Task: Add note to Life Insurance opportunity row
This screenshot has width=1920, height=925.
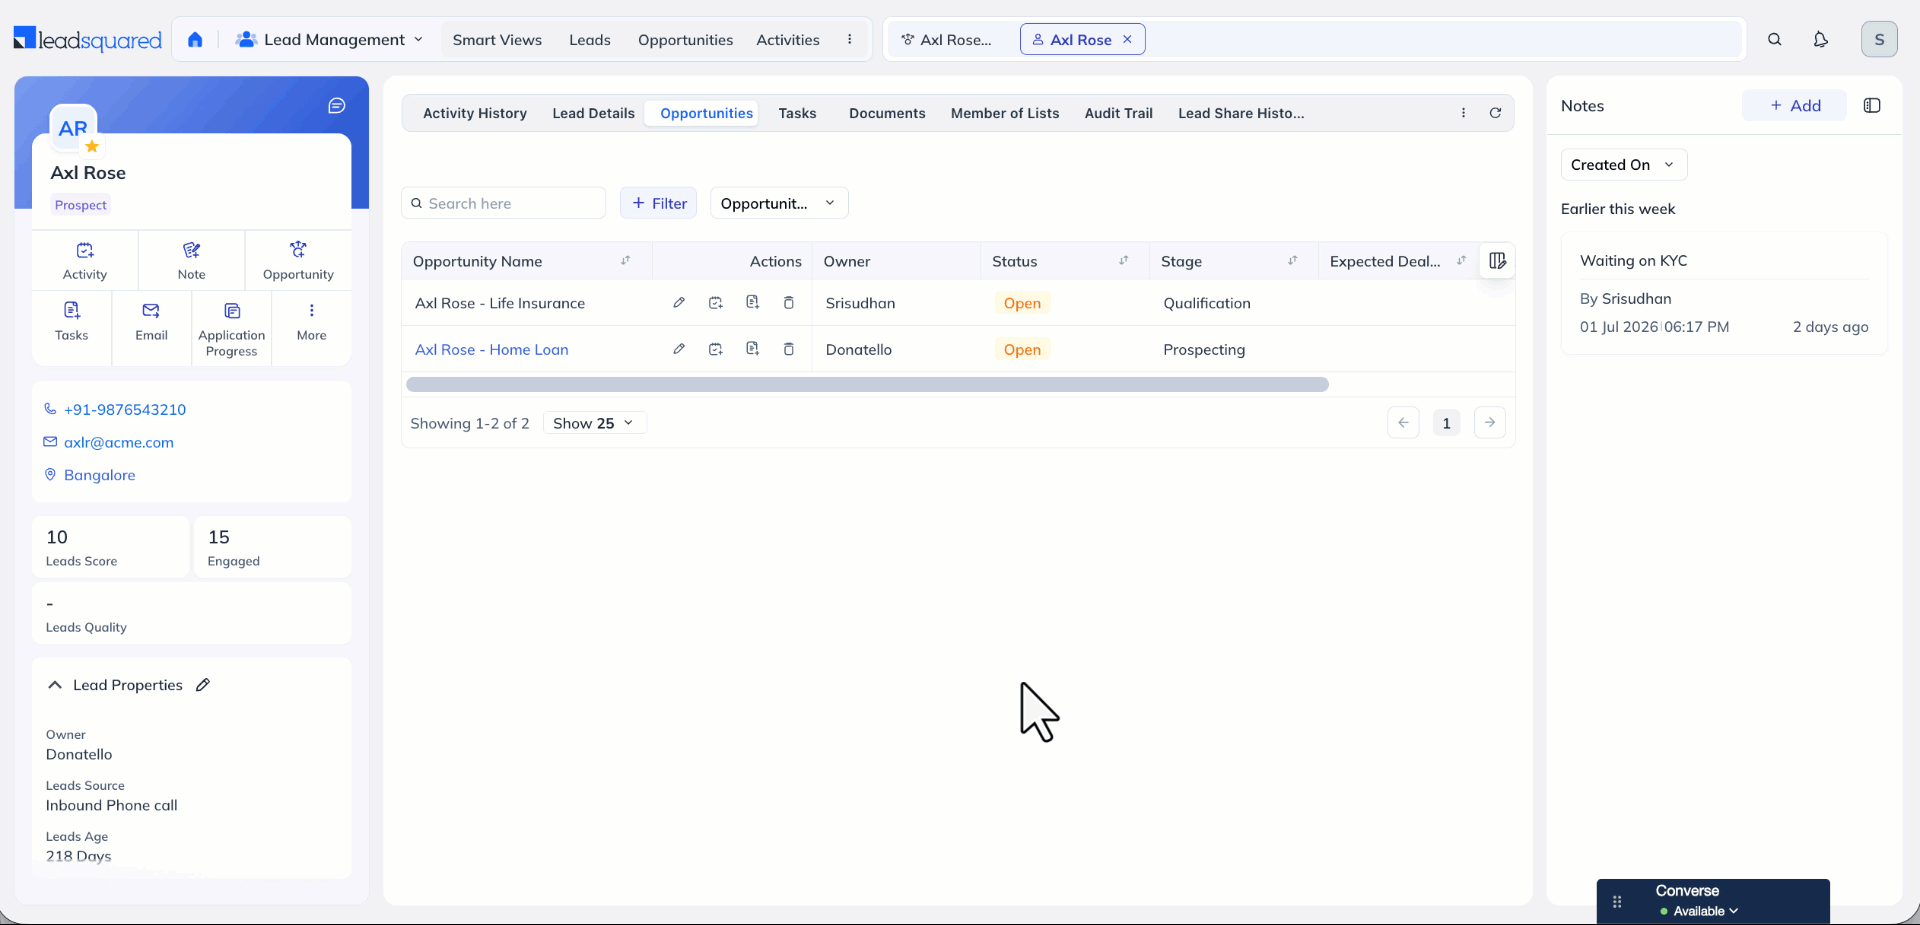Action: [753, 303]
